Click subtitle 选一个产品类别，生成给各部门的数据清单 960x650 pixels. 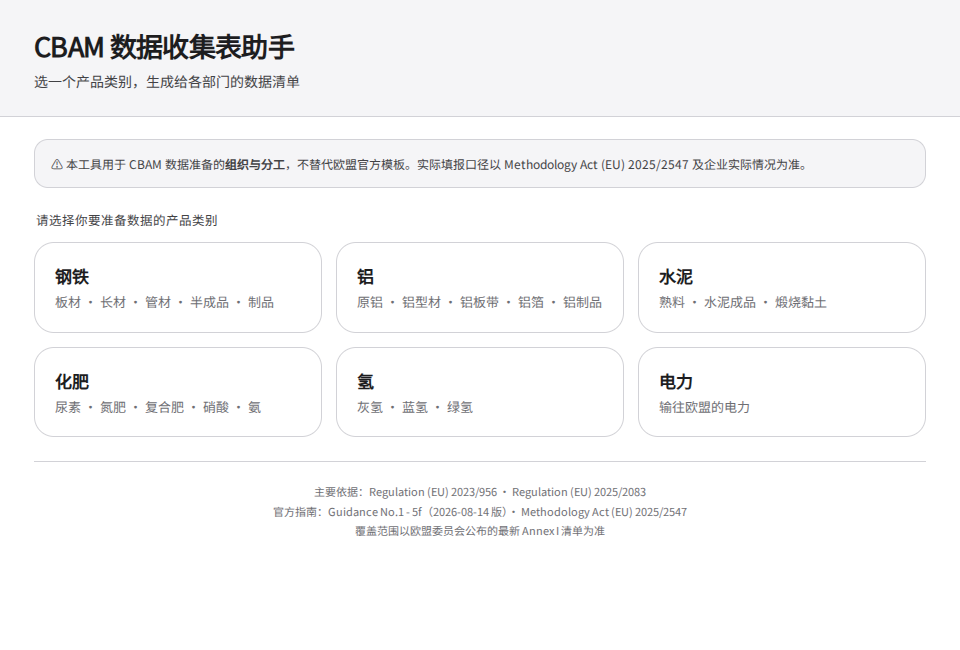click(167, 82)
